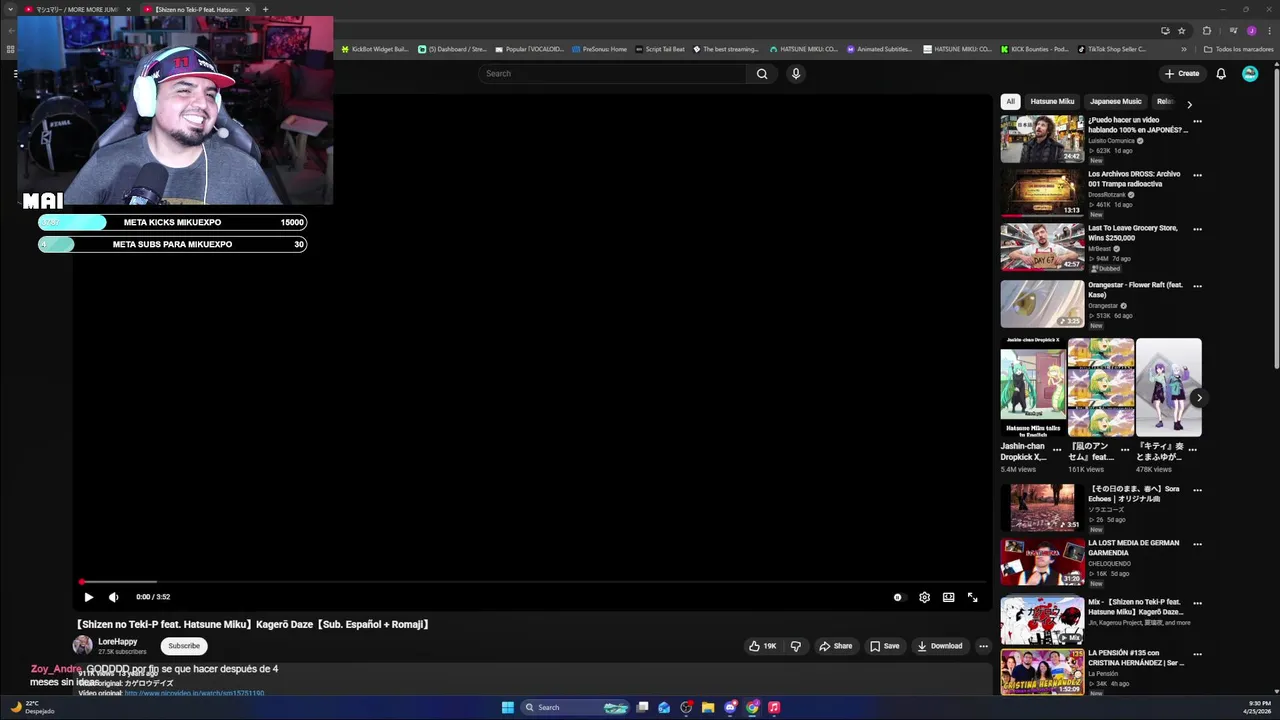This screenshot has height=720, width=1280.
Task: Open the Windows Start menu
Action: (507, 707)
